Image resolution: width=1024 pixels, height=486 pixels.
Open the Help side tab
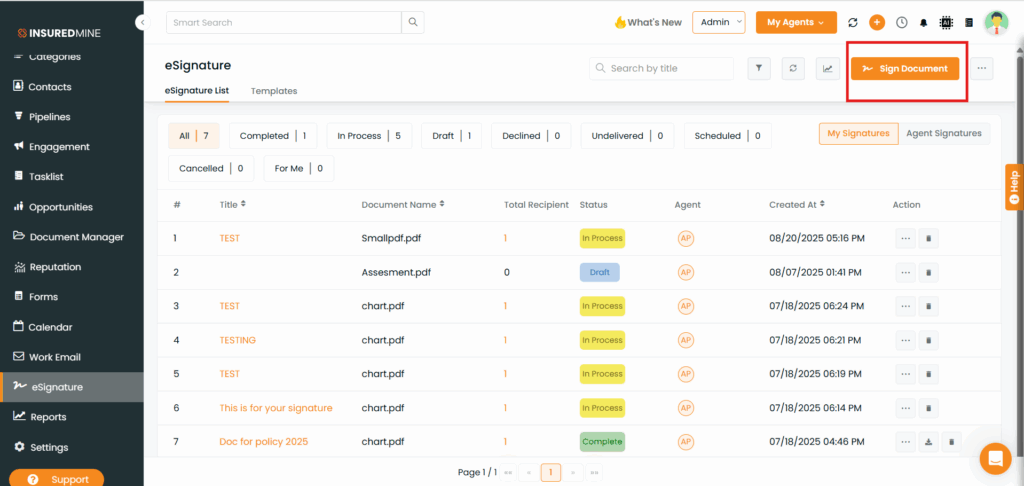tap(1014, 187)
